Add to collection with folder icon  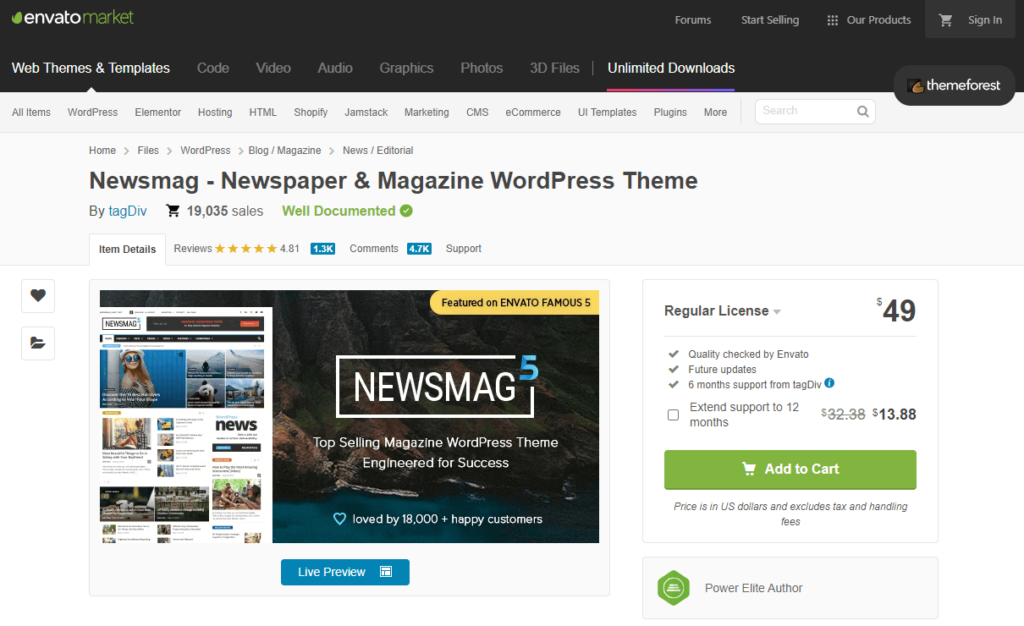tap(38, 343)
